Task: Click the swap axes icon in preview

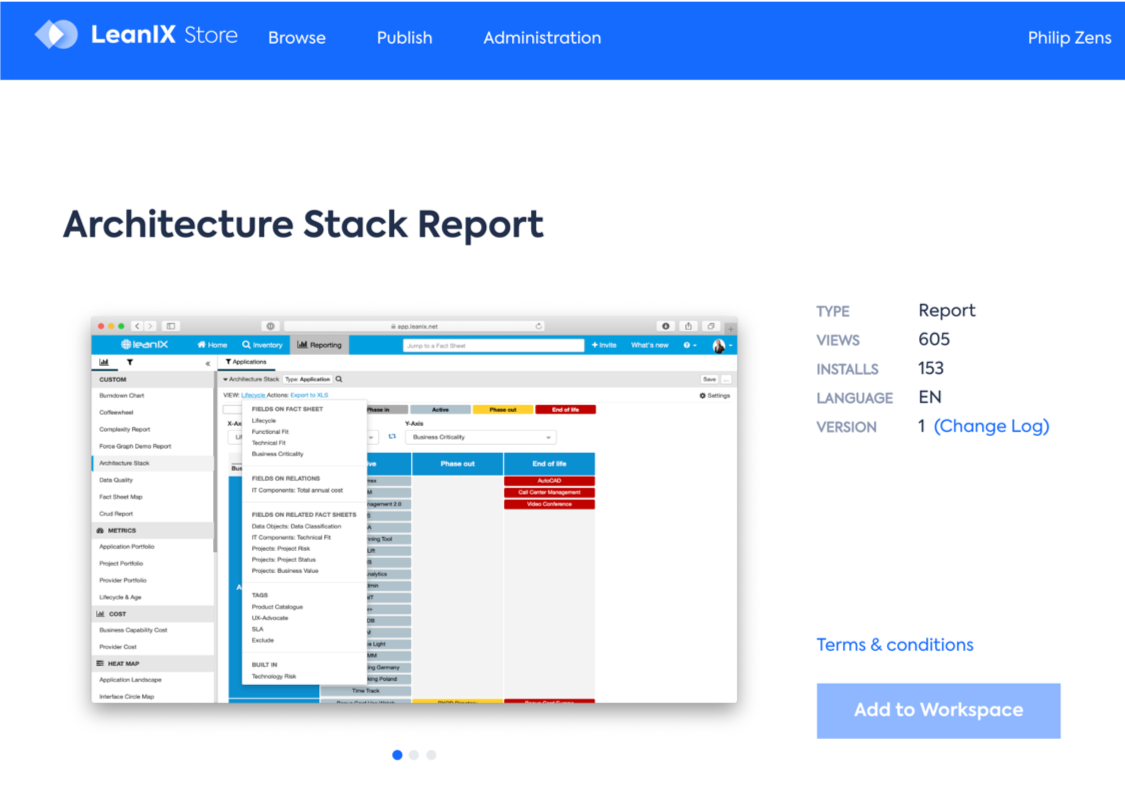Action: point(392,436)
